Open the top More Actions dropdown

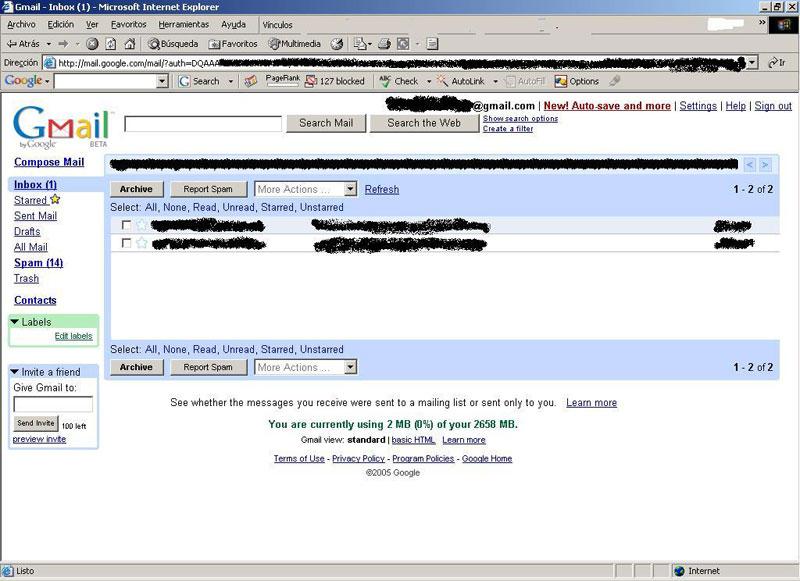pos(305,189)
